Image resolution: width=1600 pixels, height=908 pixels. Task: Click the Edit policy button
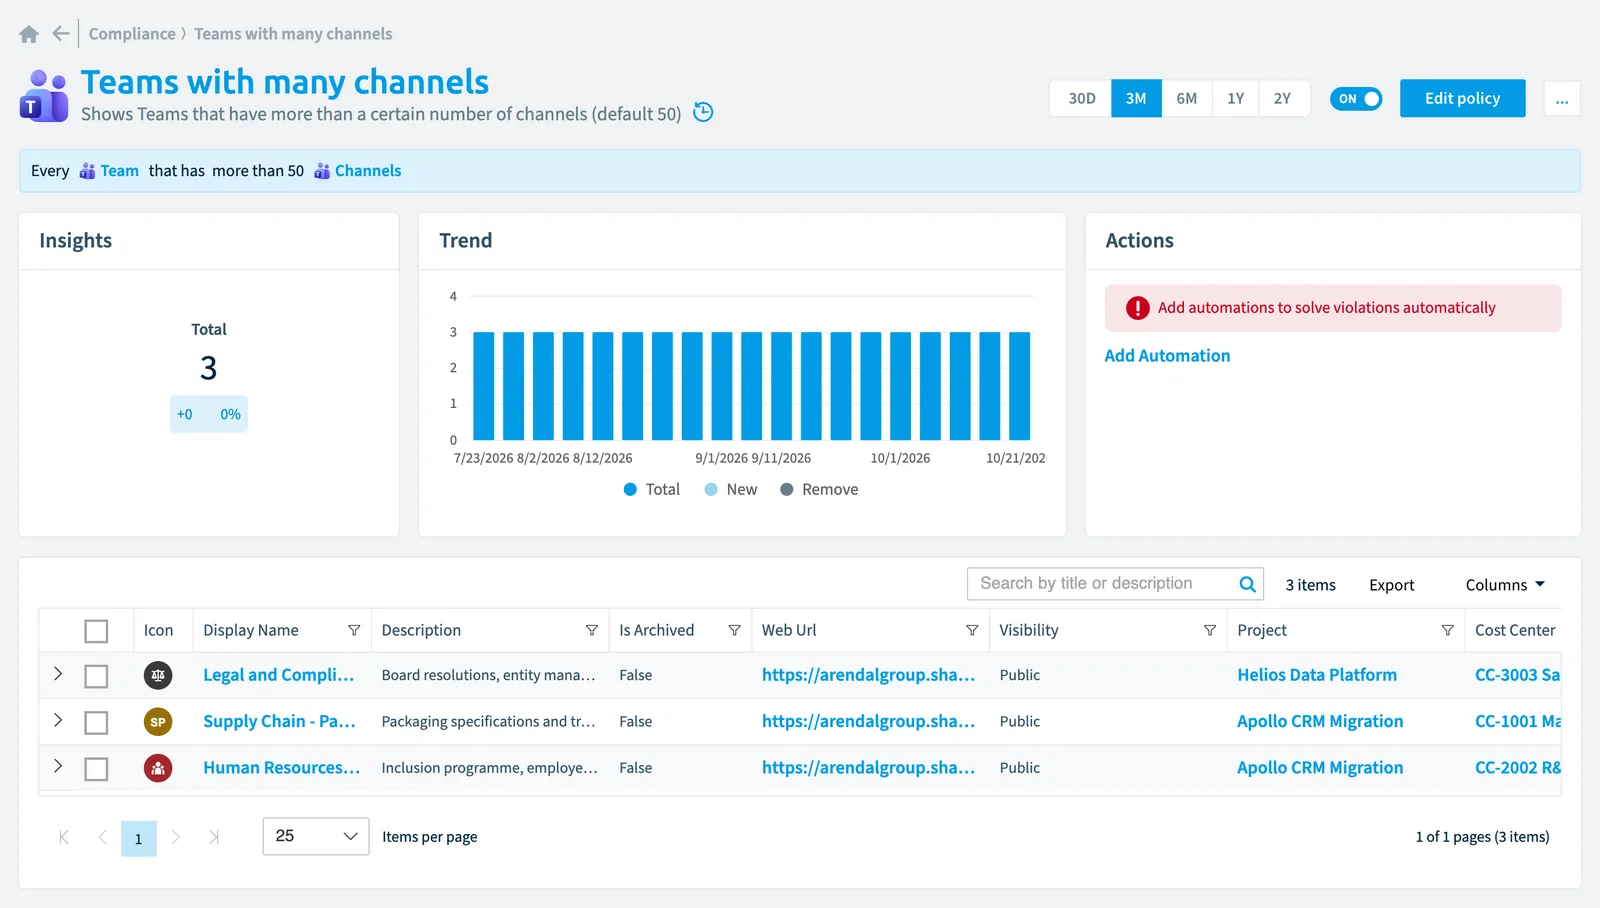(x=1462, y=99)
